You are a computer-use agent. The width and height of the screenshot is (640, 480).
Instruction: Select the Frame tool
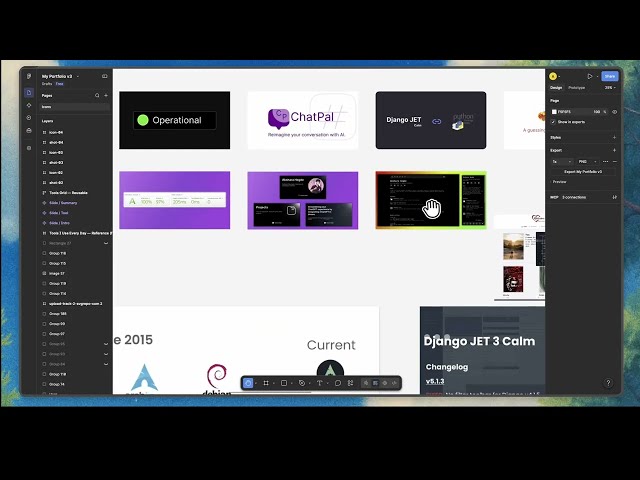point(266,383)
